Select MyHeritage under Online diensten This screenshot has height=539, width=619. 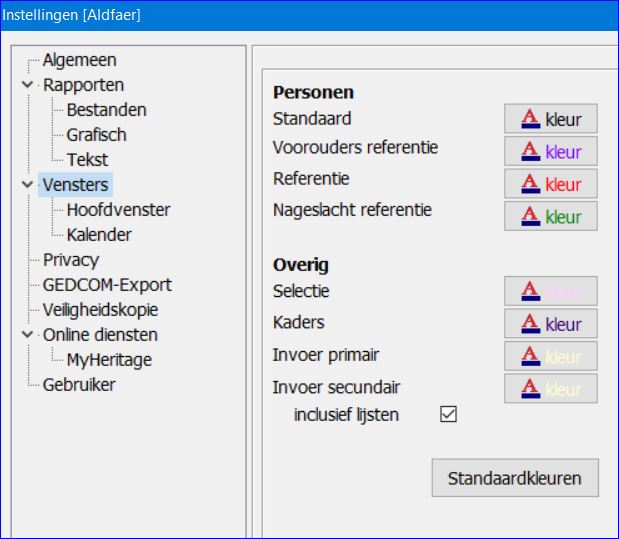109,360
